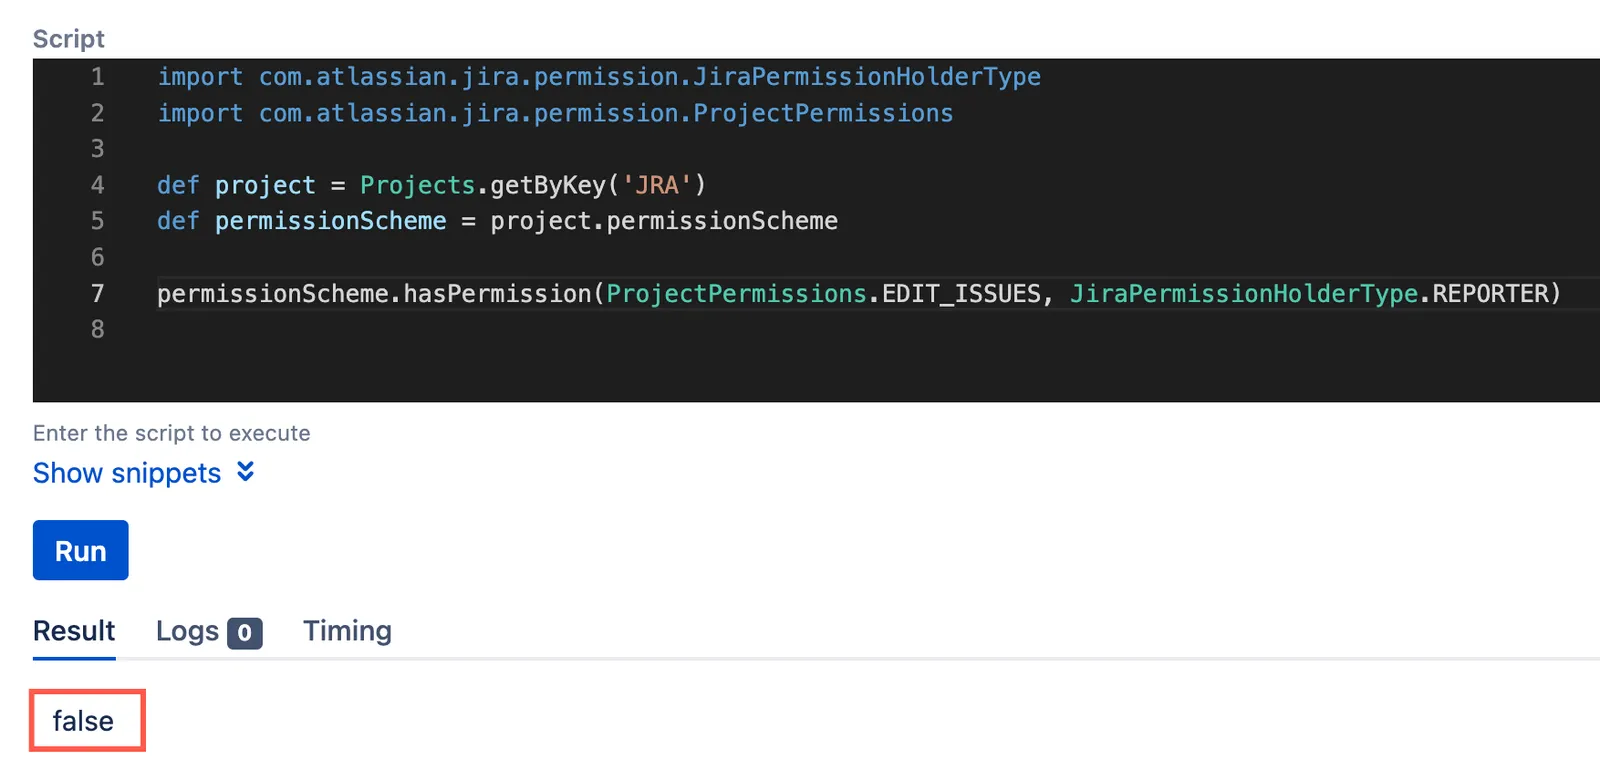1600x761 pixels.
Task: Click the JiraPermissionHolderType import on line 1
Action: pyautogui.click(x=866, y=77)
